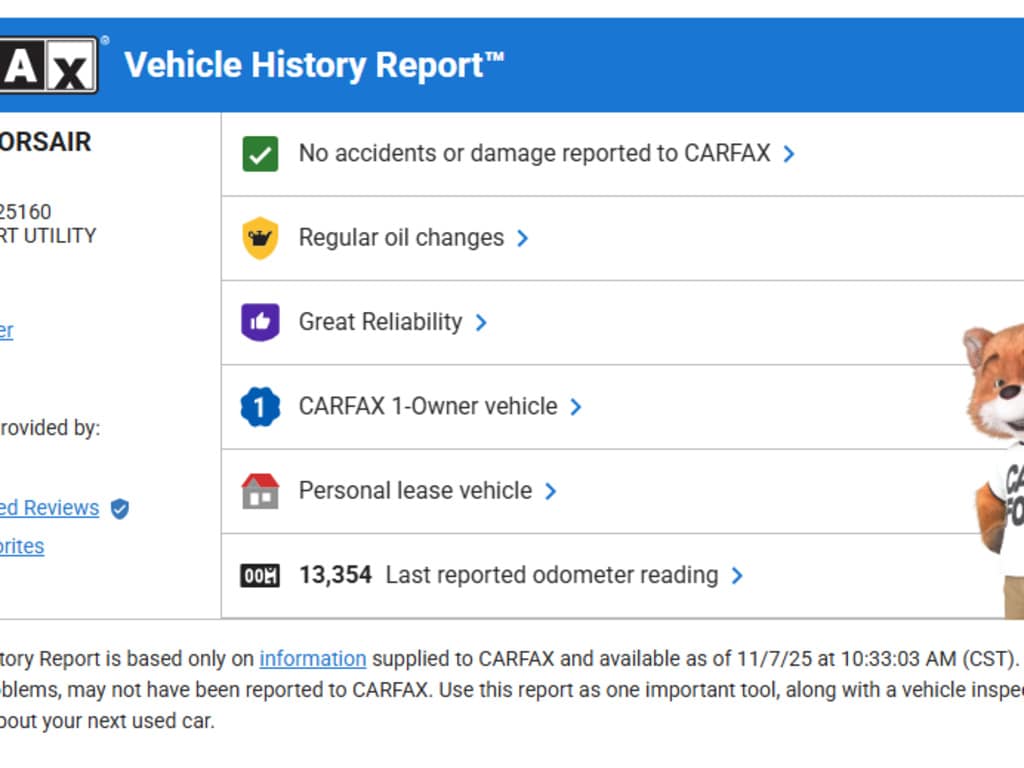
Task: Expand the no accidents reported chevron
Action: click(789, 154)
